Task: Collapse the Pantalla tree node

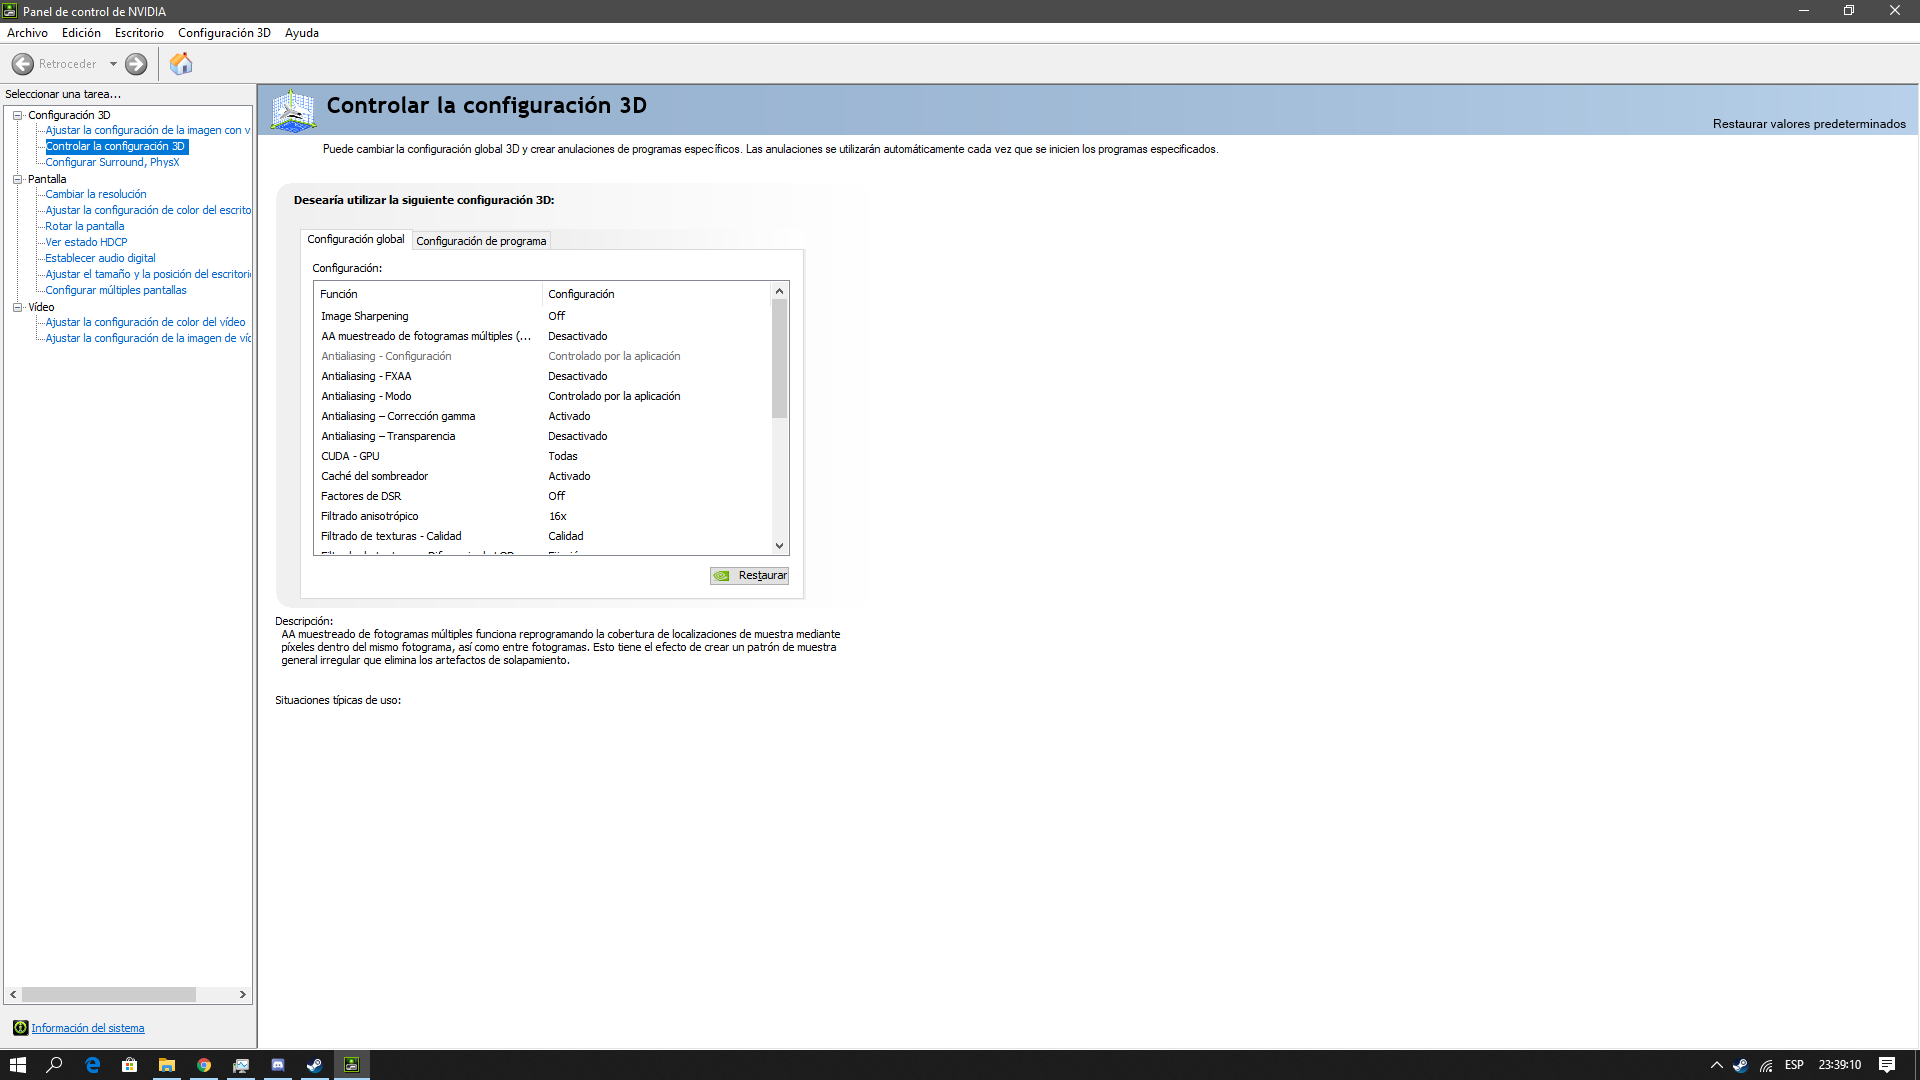Action: coord(17,179)
